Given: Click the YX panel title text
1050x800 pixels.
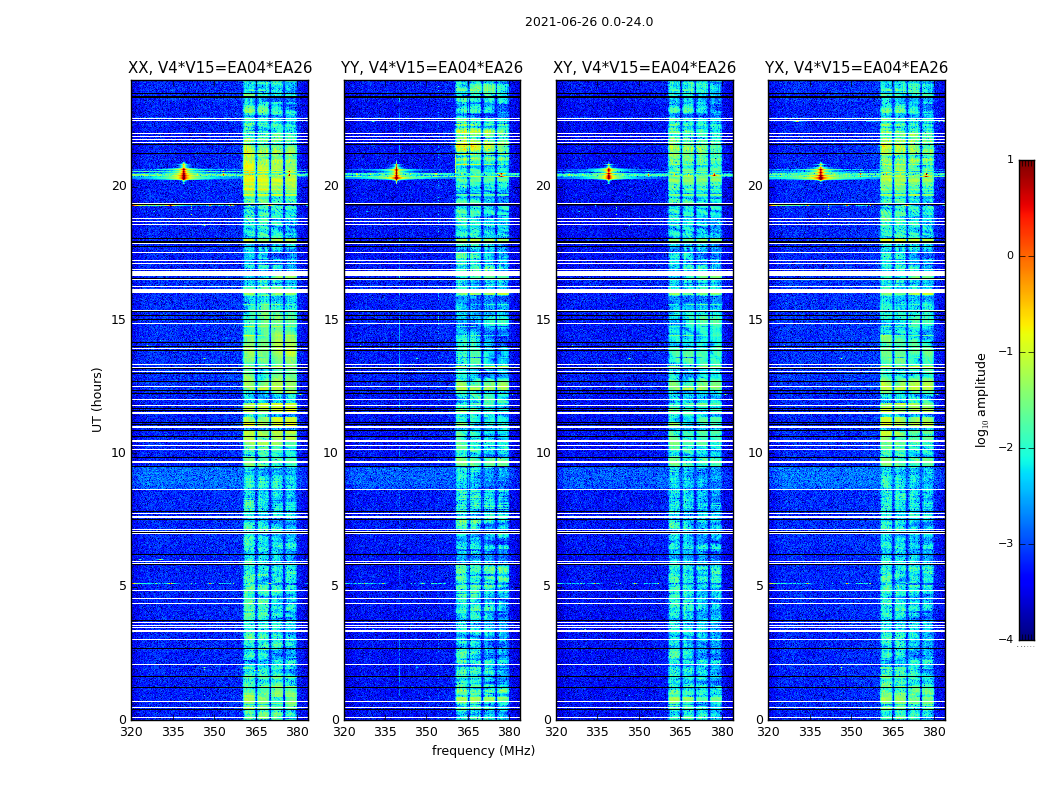Looking at the screenshot, I should (856, 68).
